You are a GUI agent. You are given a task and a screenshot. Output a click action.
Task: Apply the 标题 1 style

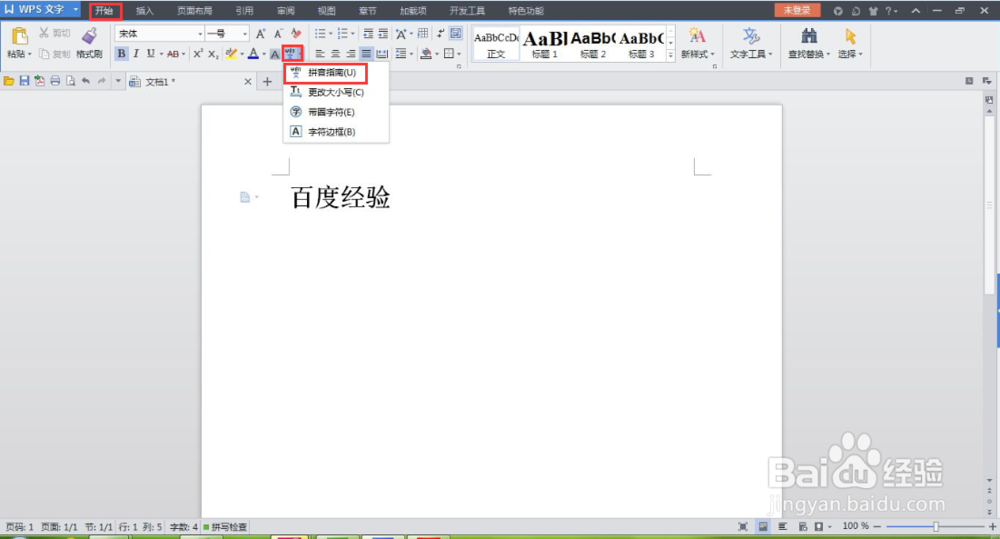[545, 43]
